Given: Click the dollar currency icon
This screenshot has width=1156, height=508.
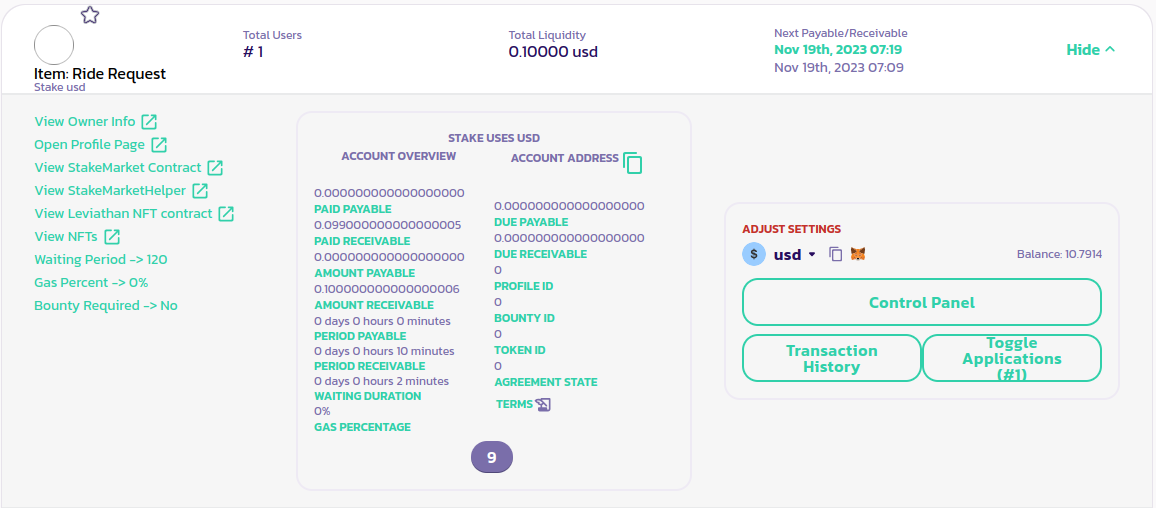Looking at the screenshot, I should click(754, 254).
